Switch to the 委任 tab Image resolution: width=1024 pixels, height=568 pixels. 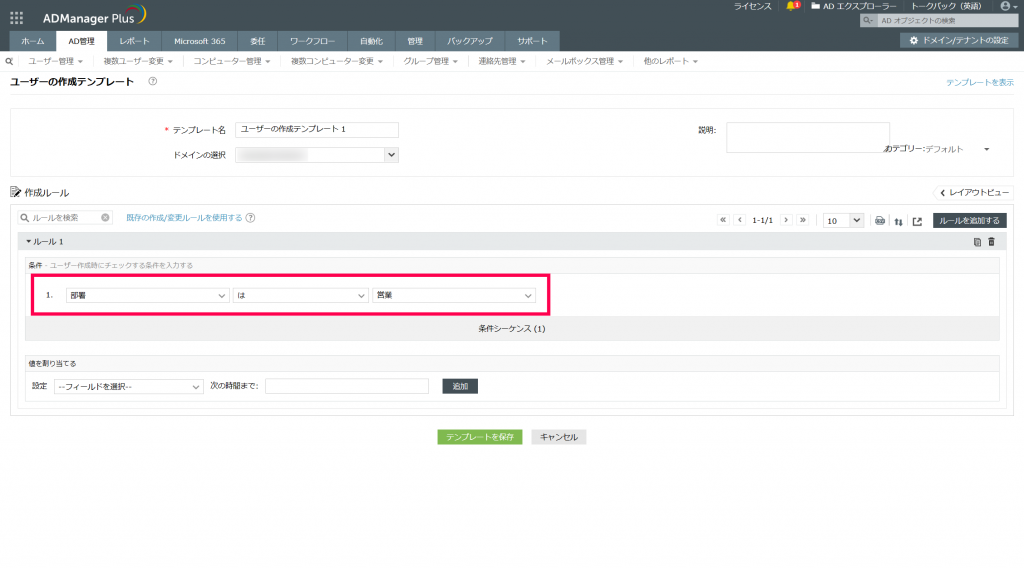click(258, 41)
